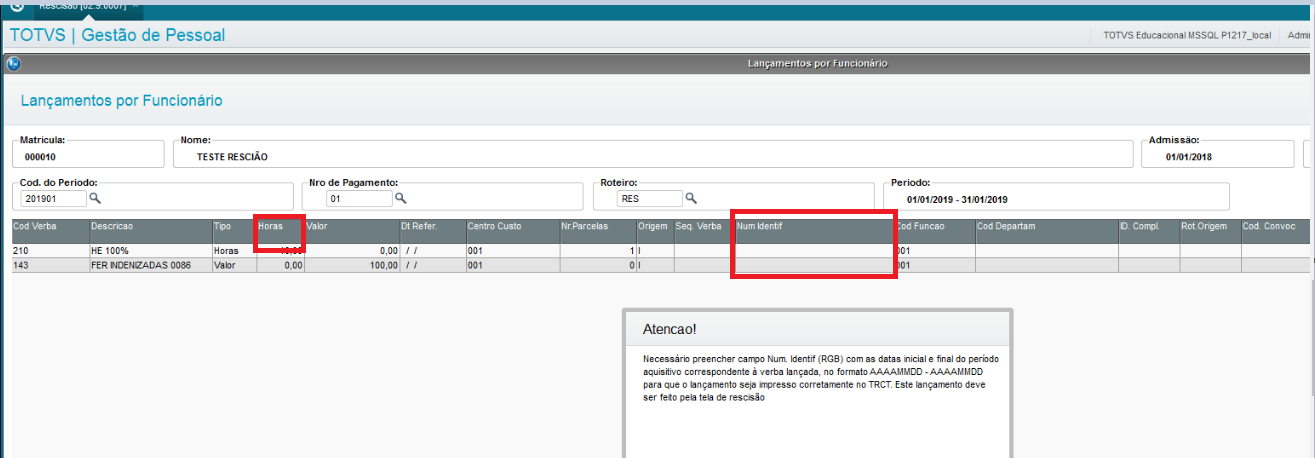Click the Horas cell of FER INDENIZADAS row

tap(280, 265)
